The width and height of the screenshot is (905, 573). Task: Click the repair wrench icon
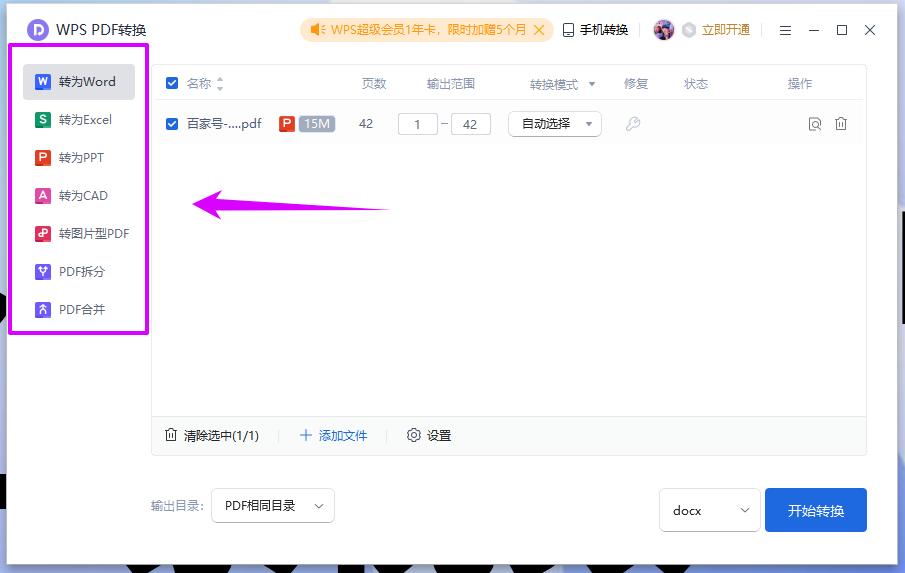[633, 124]
